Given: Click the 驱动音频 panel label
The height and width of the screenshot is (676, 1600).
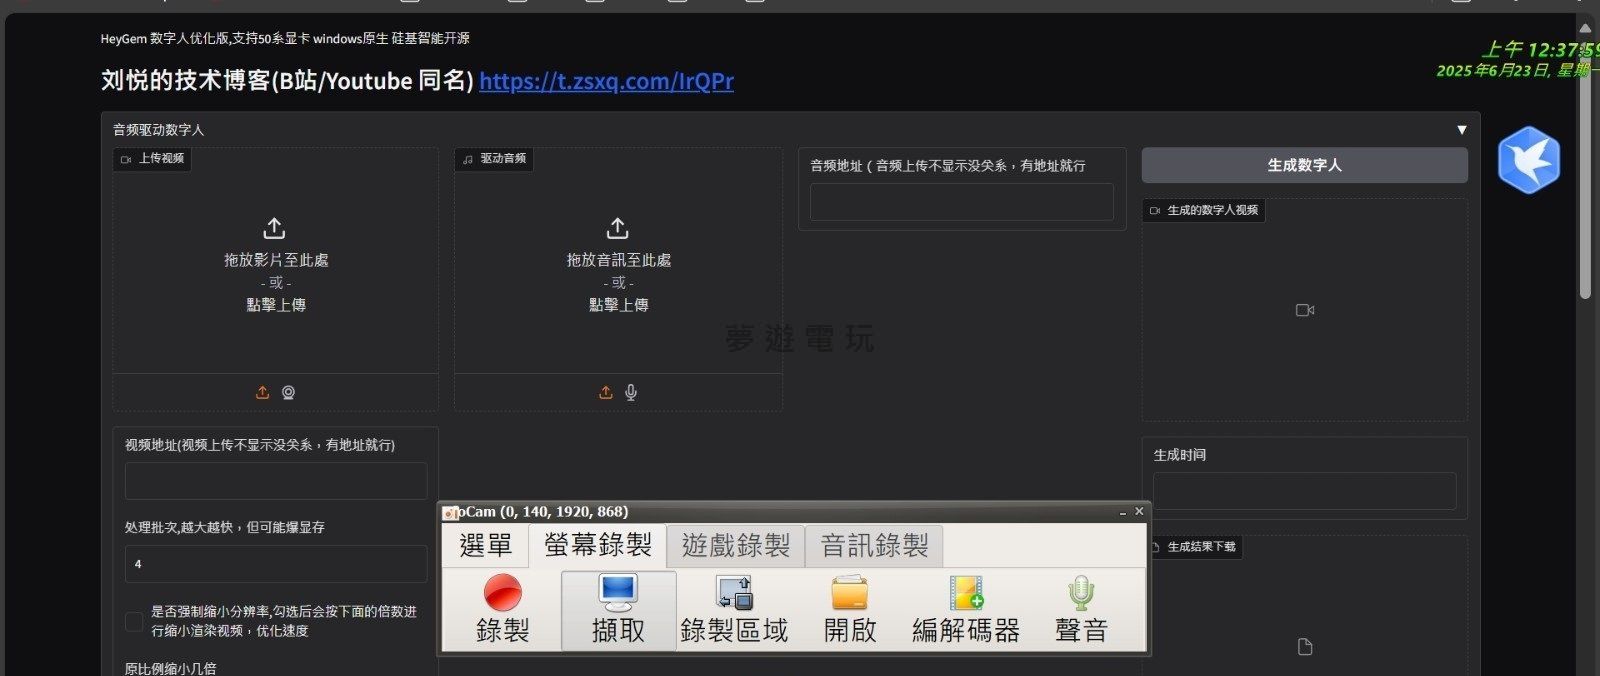Looking at the screenshot, I should pos(494,159).
